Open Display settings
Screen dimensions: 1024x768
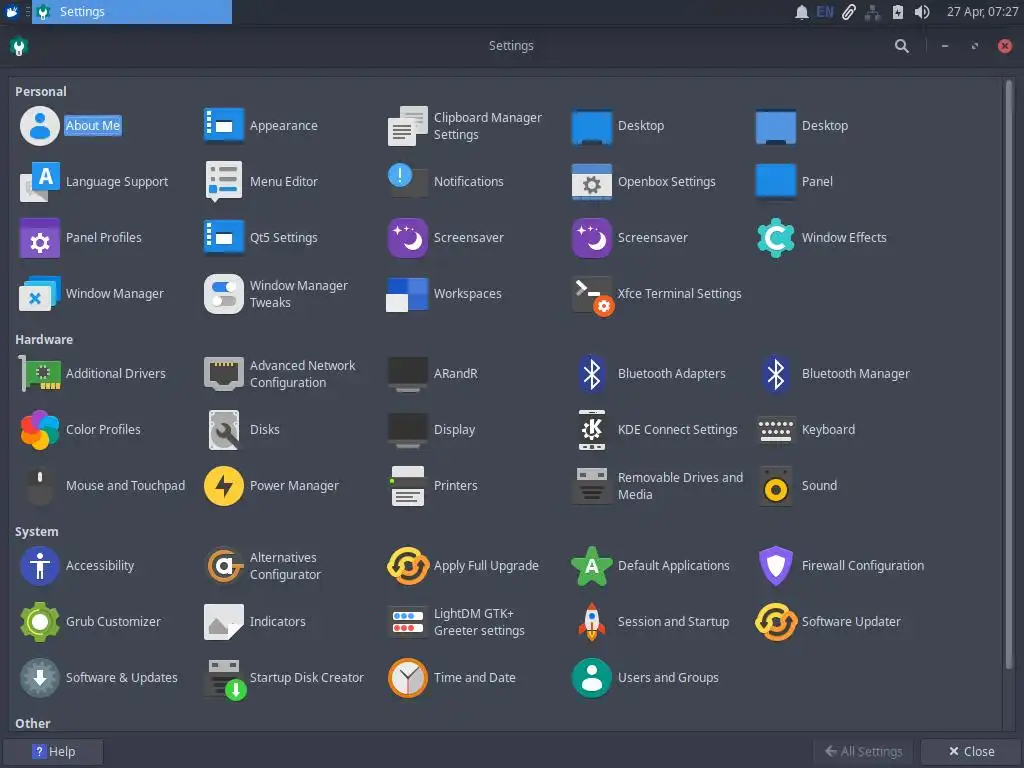click(x=431, y=430)
